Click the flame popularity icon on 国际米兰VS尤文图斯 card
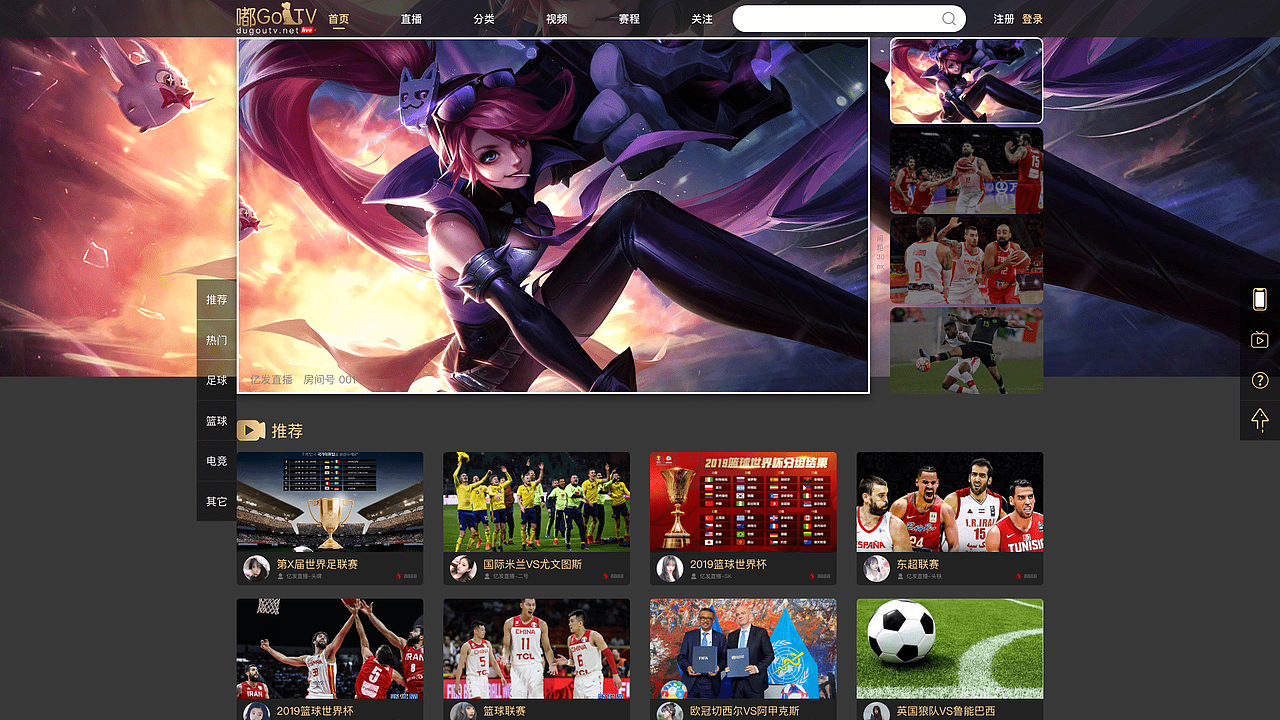This screenshot has width=1280, height=720. point(606,576)
